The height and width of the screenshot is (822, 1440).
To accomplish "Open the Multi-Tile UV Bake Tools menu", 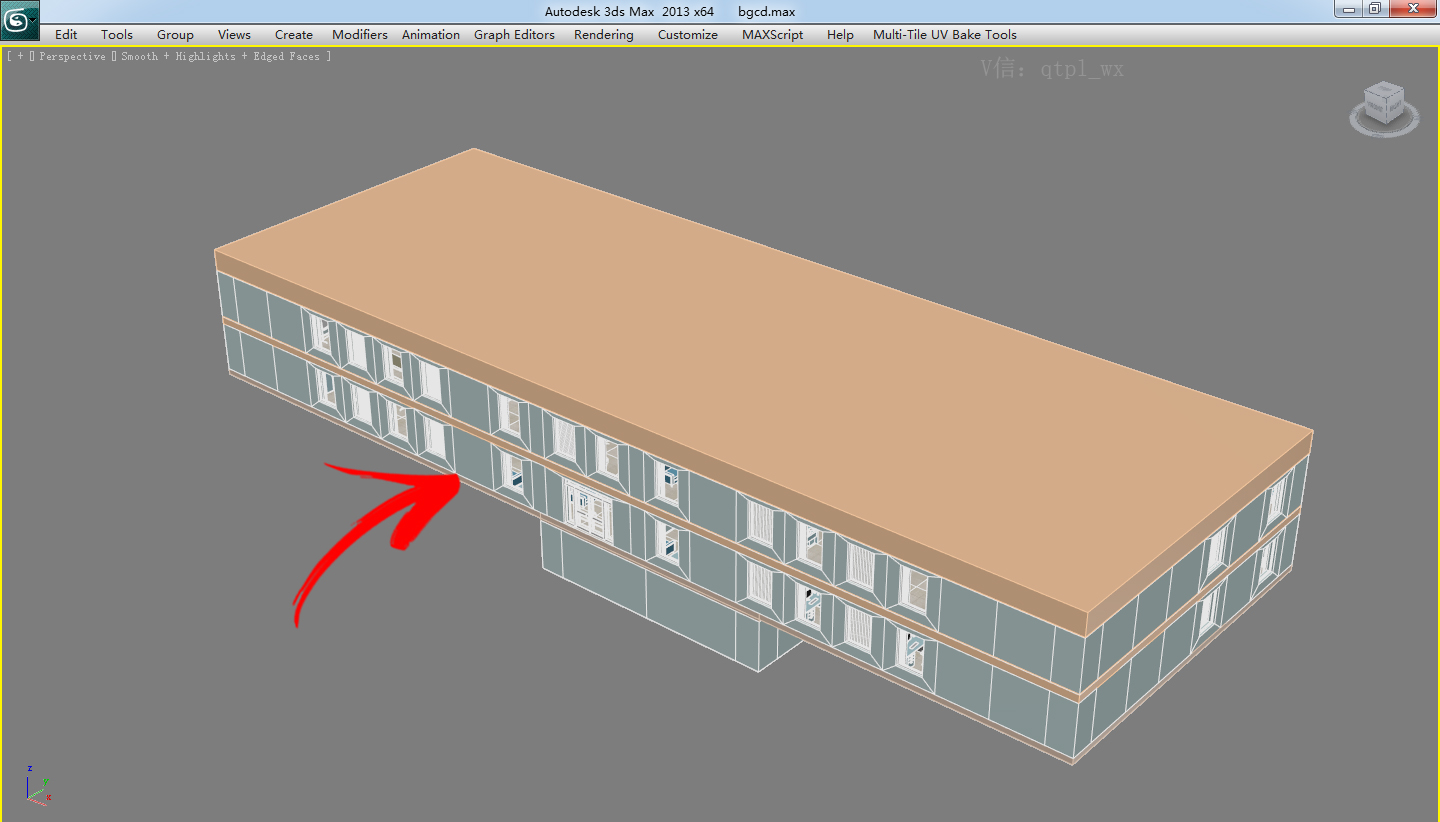I will coord(945,34).
